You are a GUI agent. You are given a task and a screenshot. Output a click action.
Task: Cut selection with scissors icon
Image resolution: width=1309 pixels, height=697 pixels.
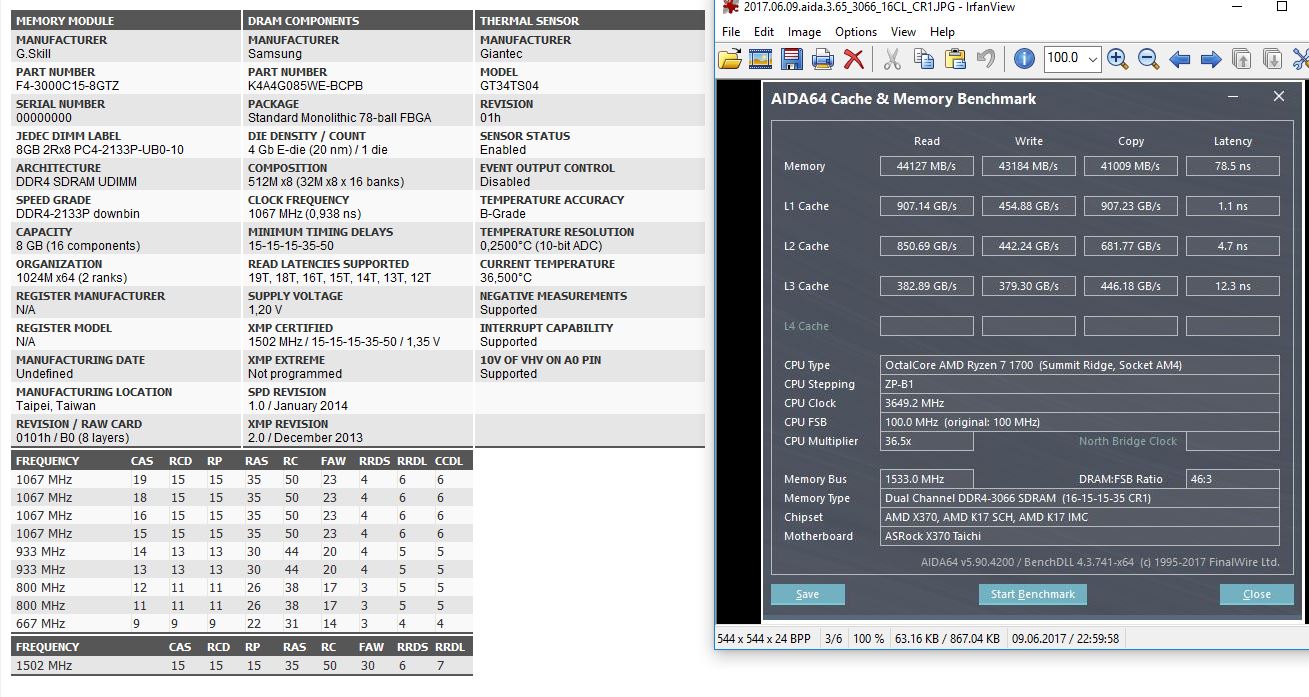(x=893, y=59)
